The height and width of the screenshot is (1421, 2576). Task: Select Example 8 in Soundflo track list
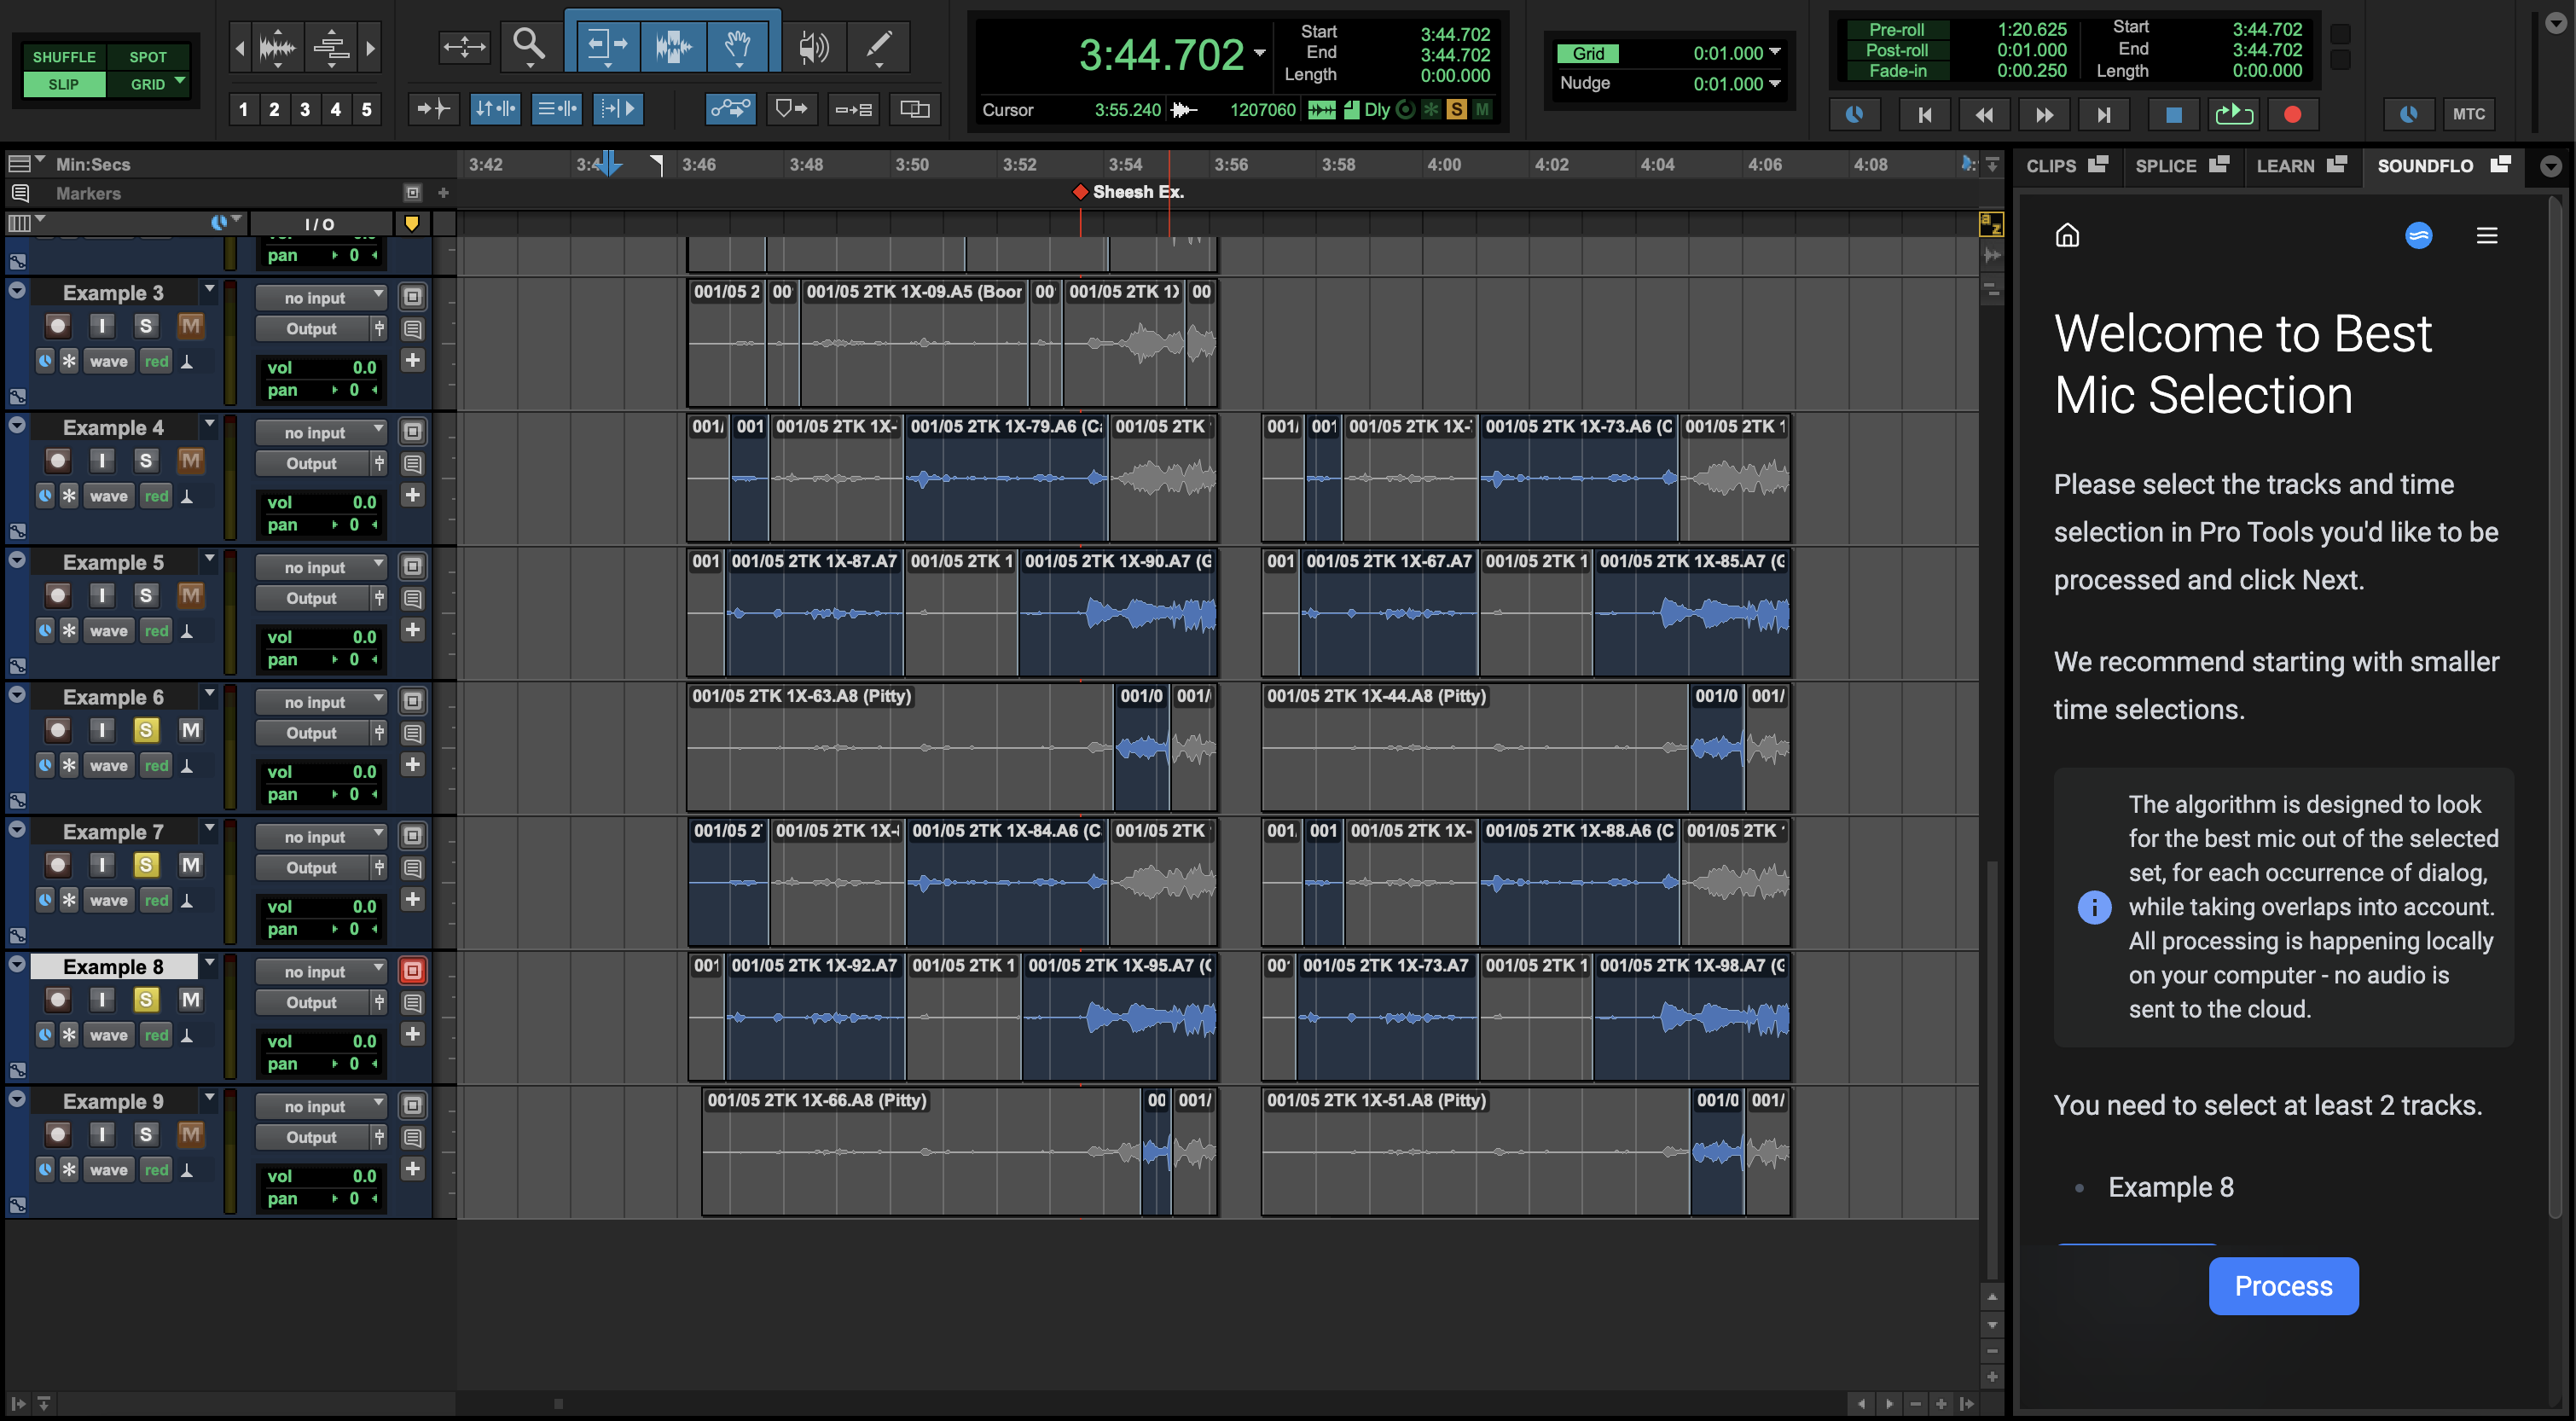2170,1187
